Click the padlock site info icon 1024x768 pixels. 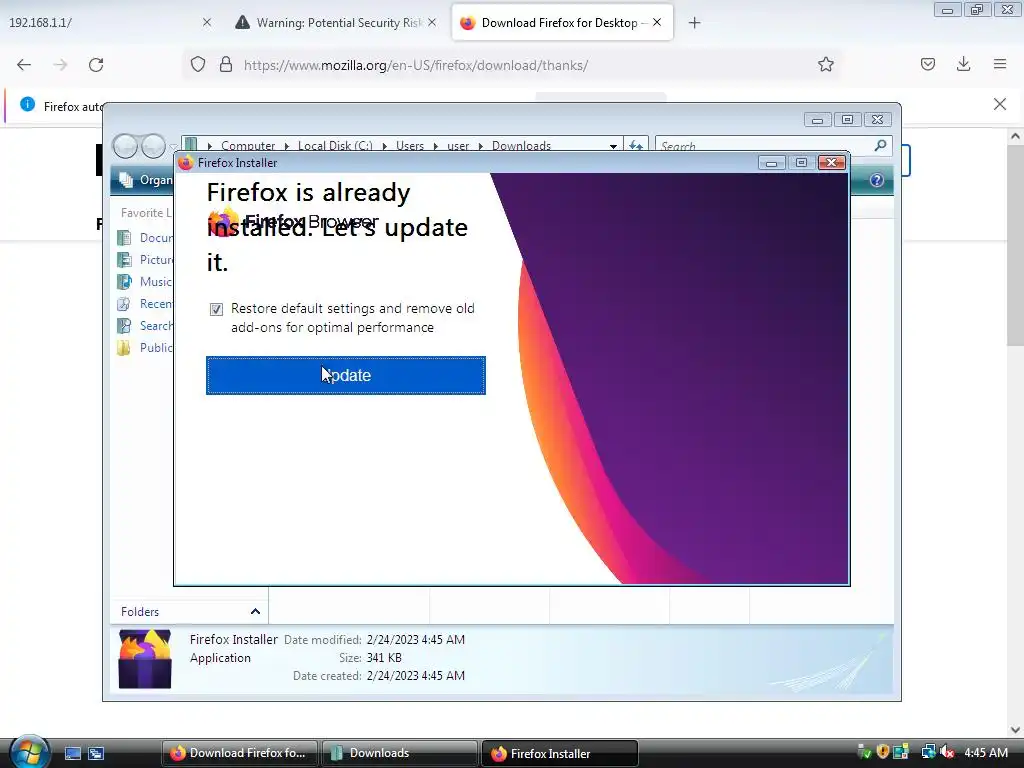point(226,65)
